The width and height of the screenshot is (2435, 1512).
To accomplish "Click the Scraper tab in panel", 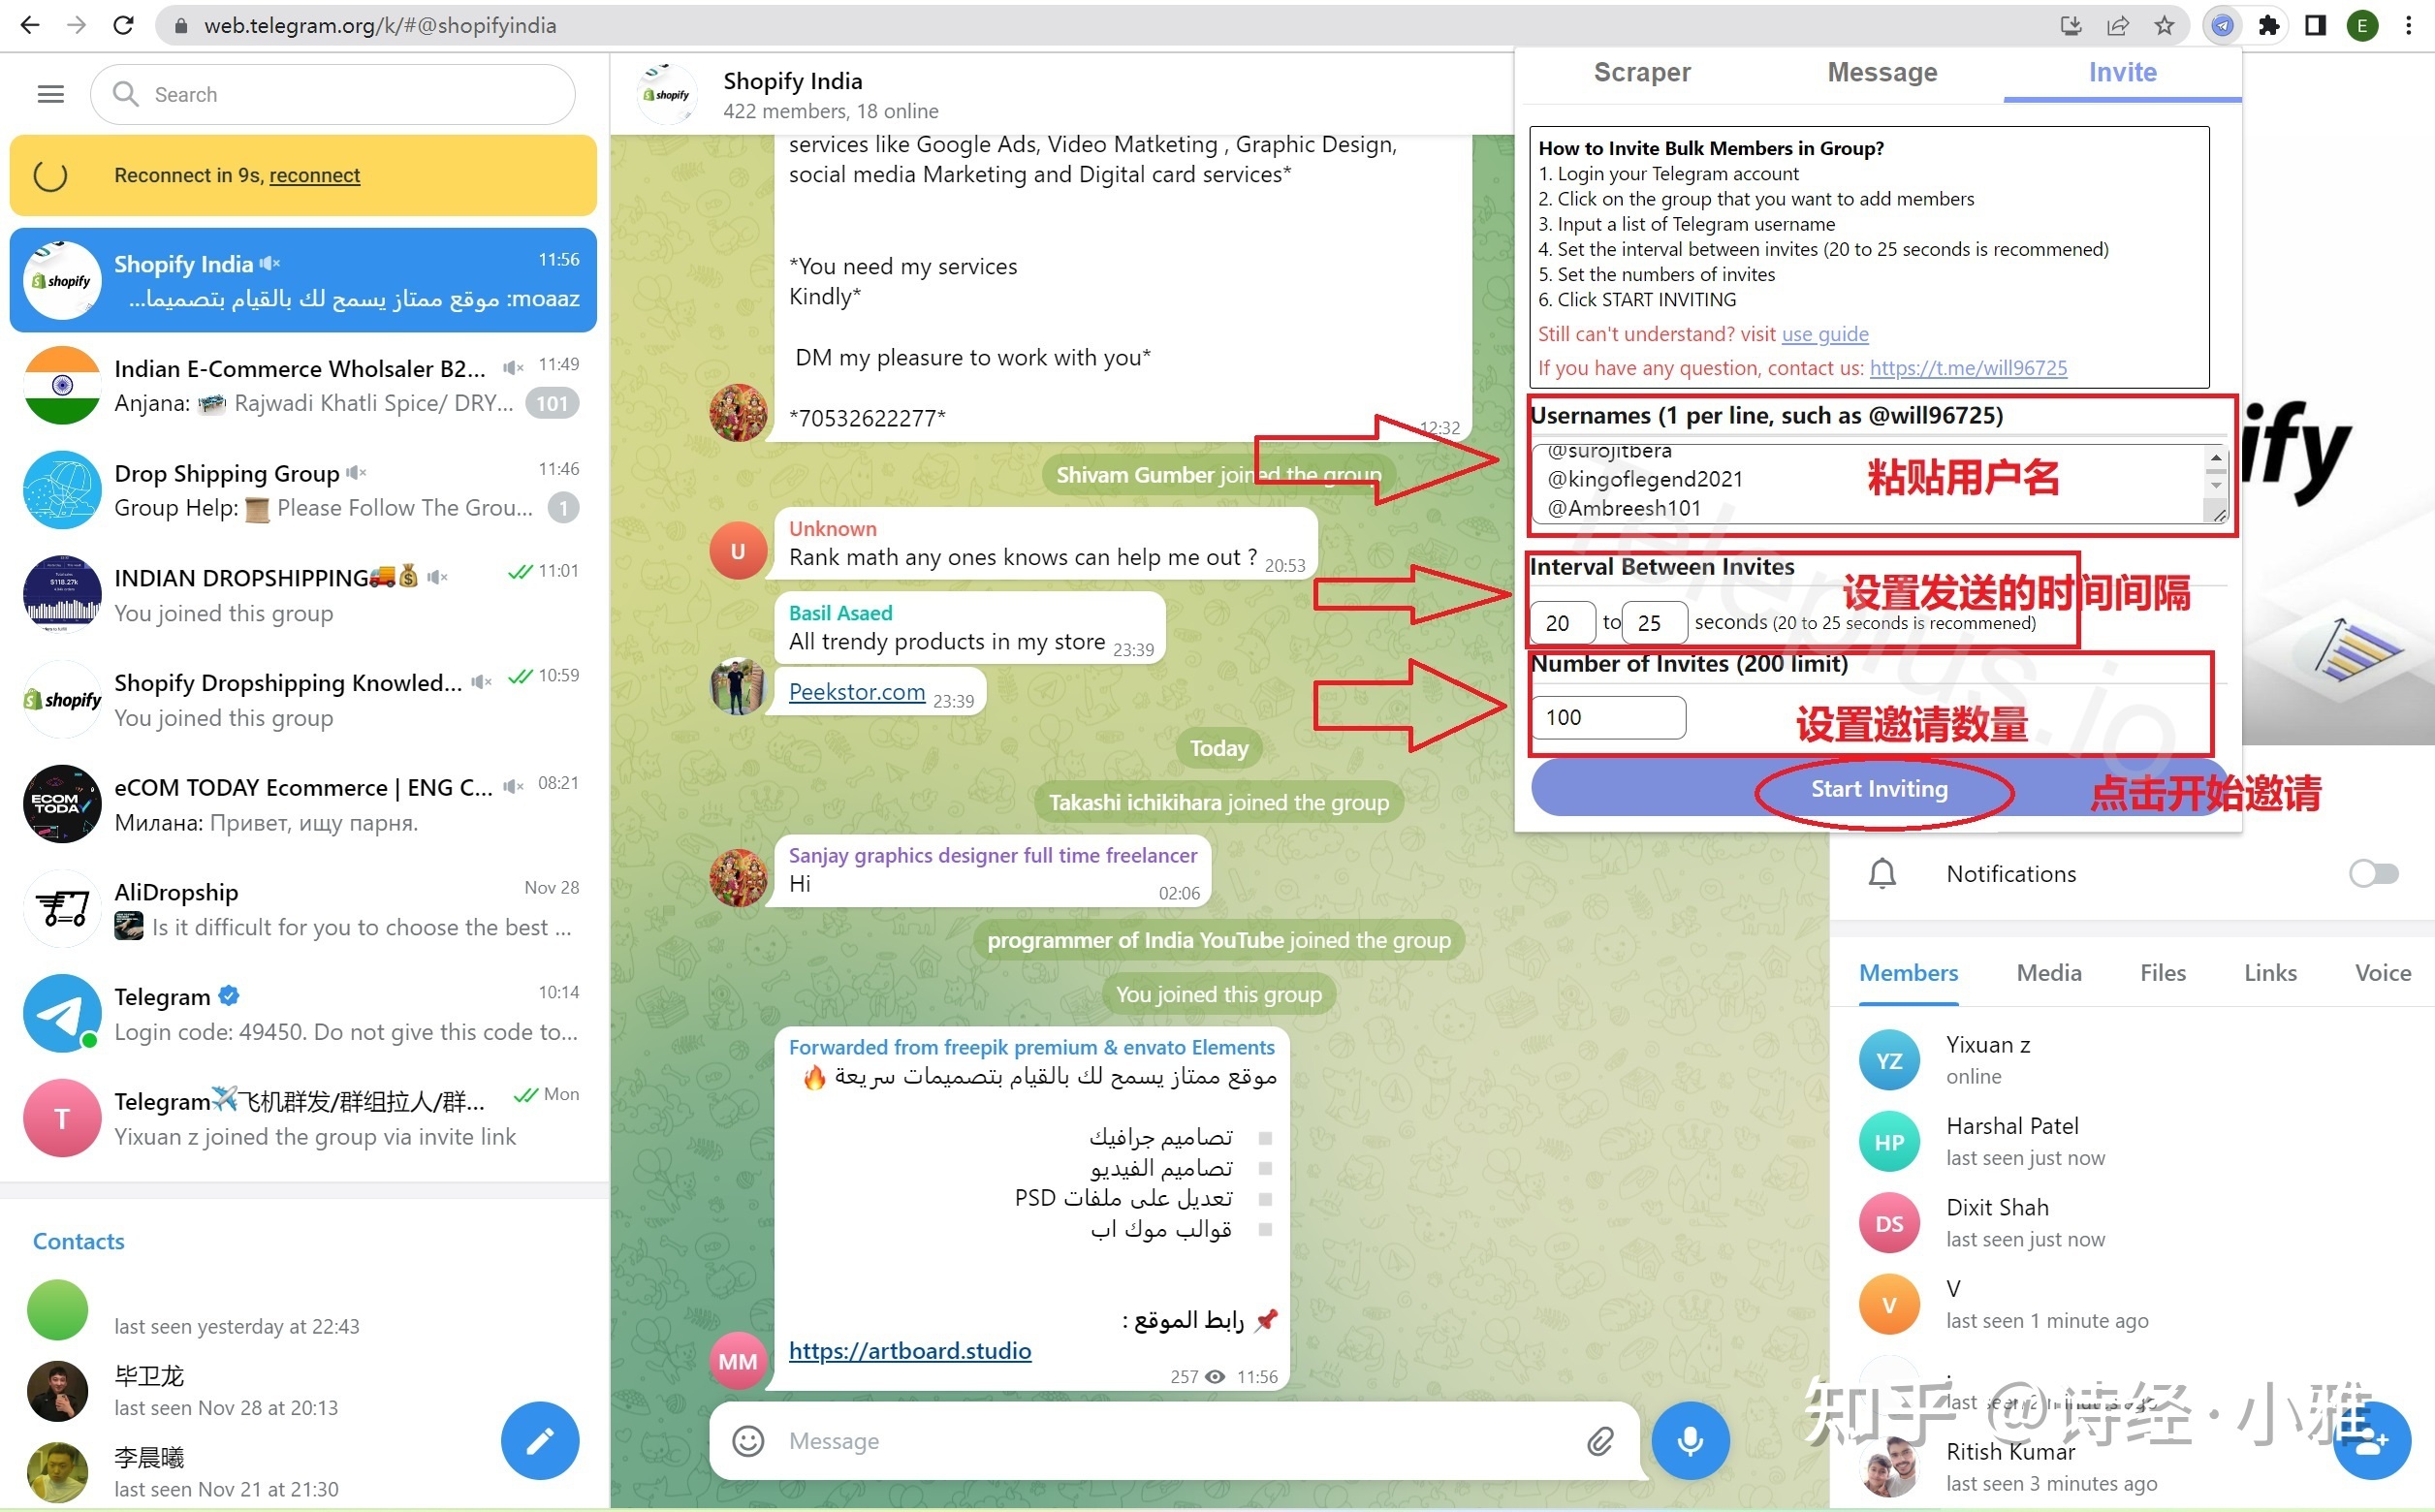I will click(1642, 72).
